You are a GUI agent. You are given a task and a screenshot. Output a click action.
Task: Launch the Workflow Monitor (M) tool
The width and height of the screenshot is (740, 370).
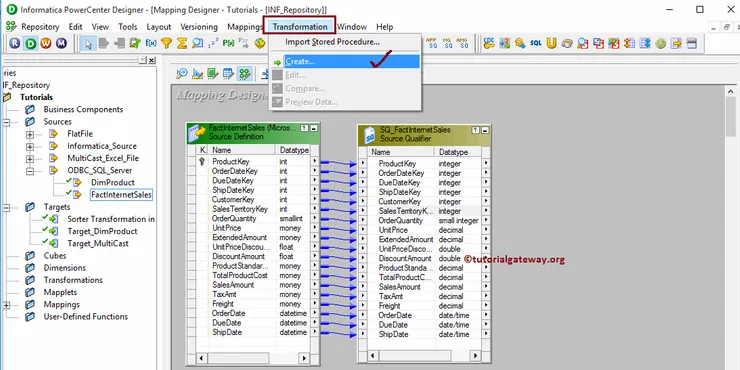point(61,43)
